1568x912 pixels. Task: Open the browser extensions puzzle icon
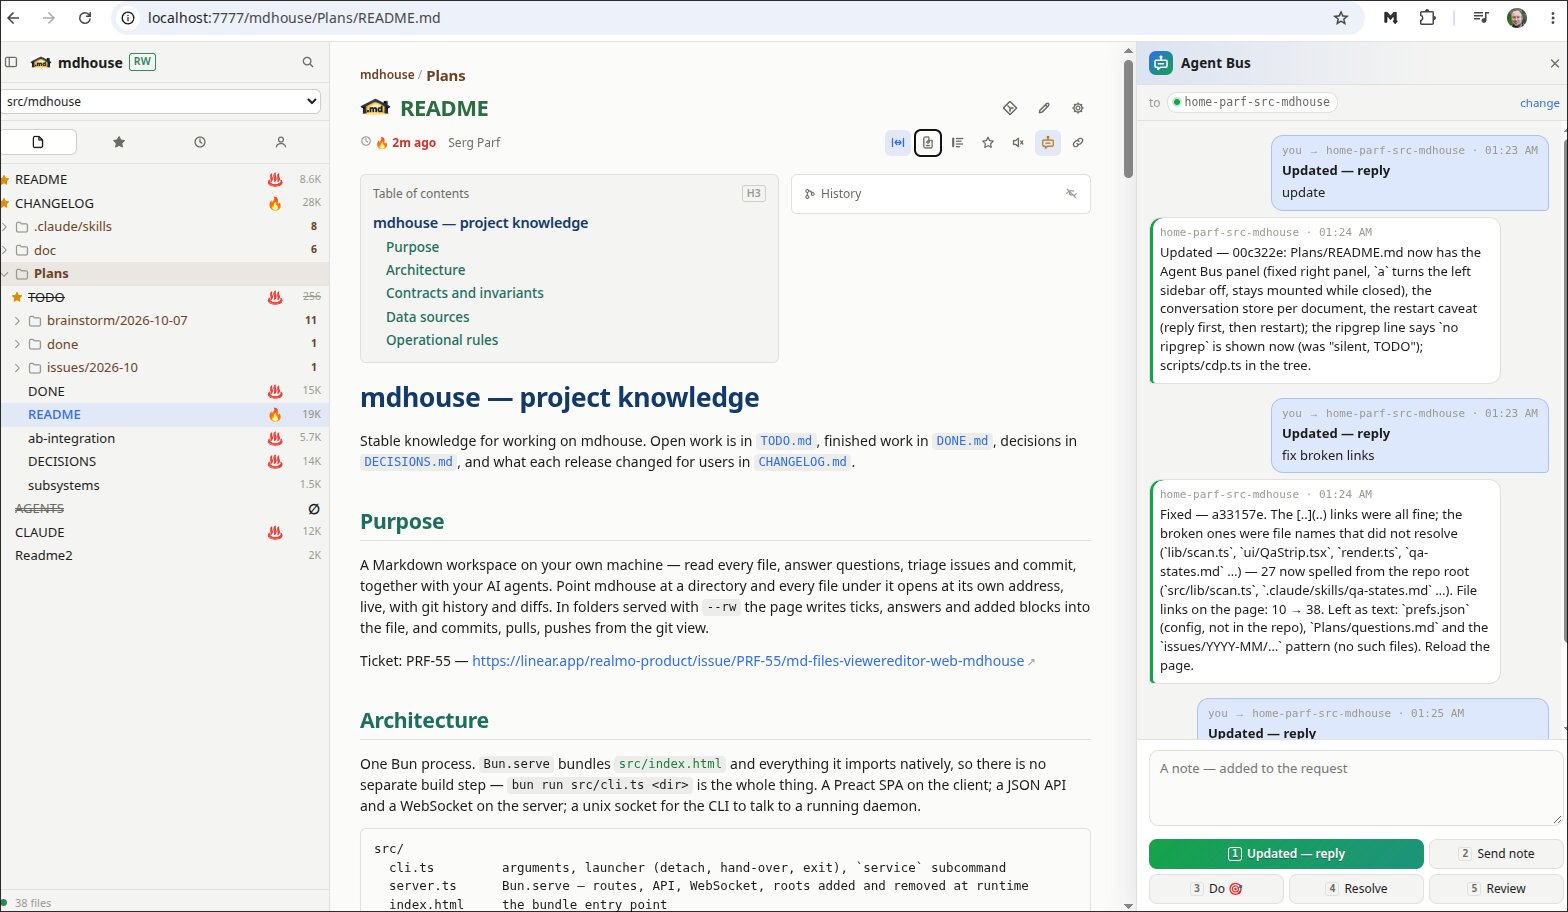coord(1428,18)
